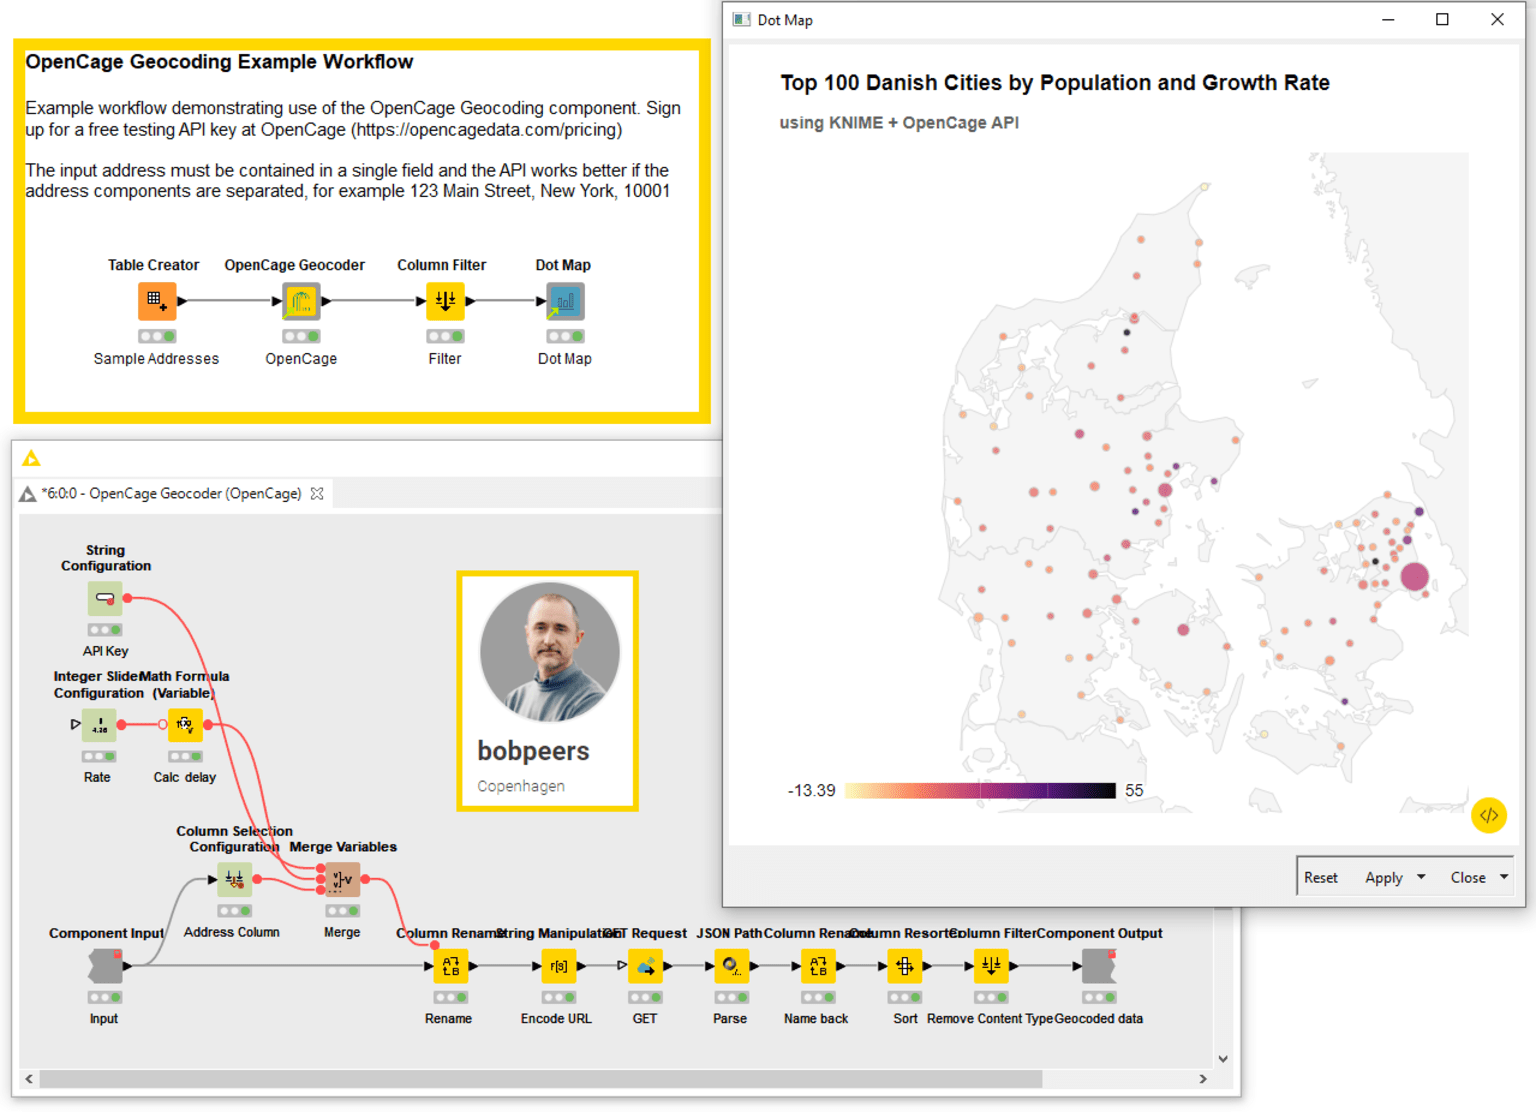Screen dimensions: 1536x1112
Task: Click the Close button label in Dot Map
Action: pyautogui.click(x=1468, y=877)
